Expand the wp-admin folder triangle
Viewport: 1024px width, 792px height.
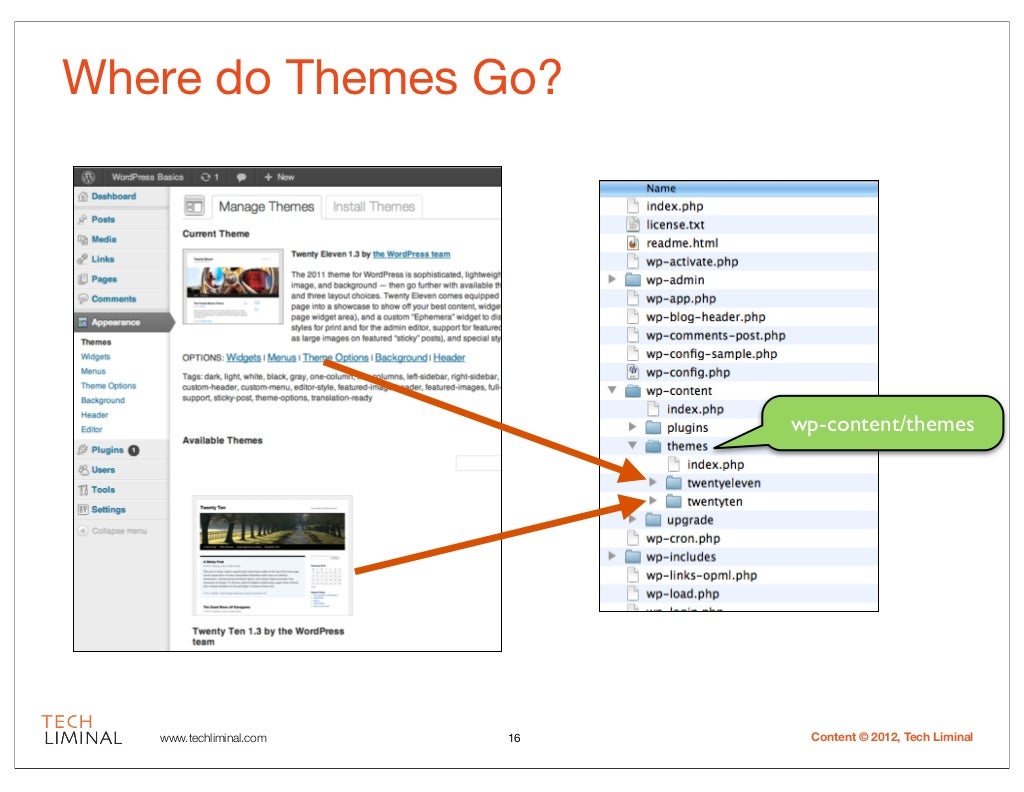click(x=612, y=279)
